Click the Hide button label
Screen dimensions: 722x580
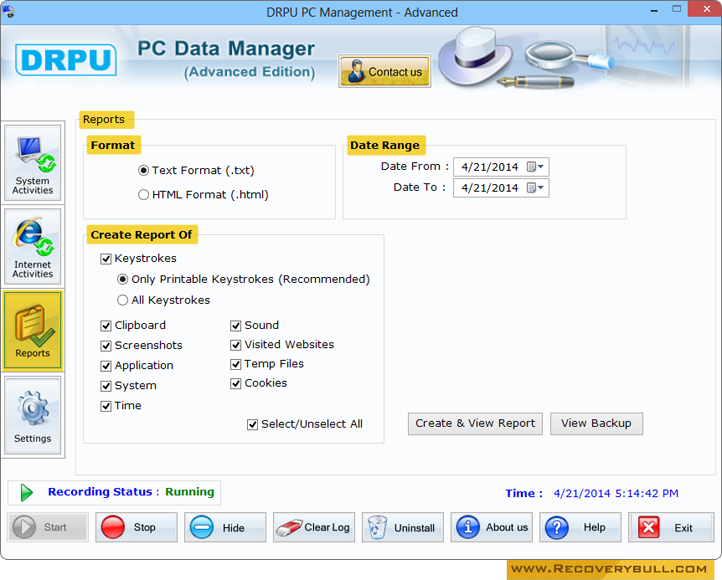point(233,528)
